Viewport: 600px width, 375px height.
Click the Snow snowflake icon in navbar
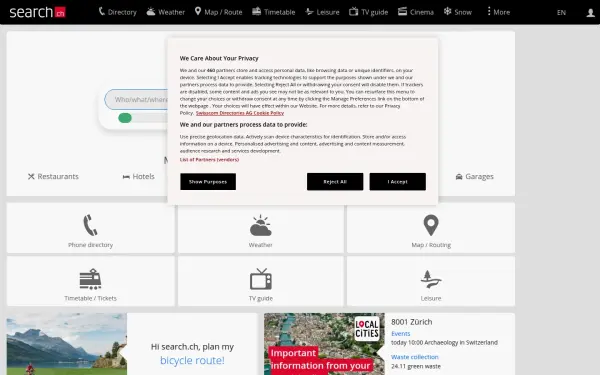447,11
